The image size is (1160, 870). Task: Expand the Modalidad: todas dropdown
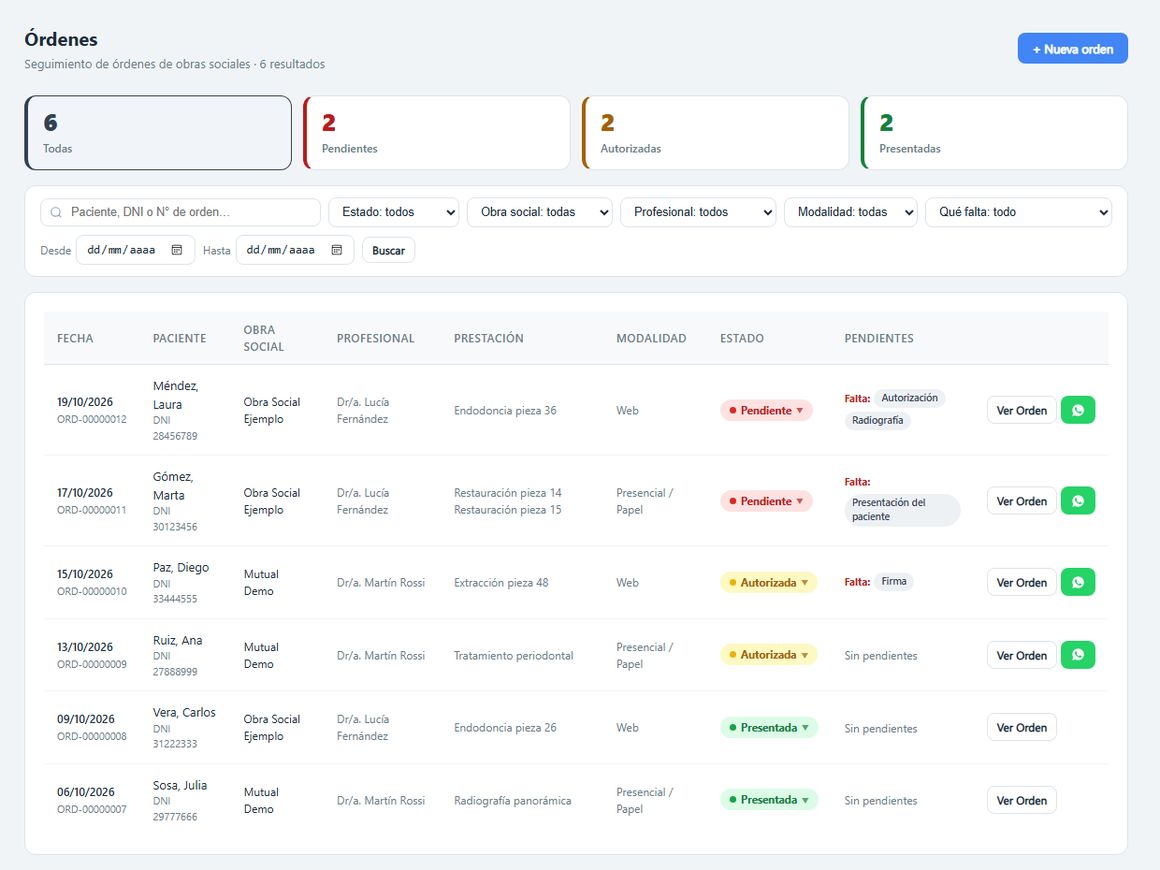[851, 212]
